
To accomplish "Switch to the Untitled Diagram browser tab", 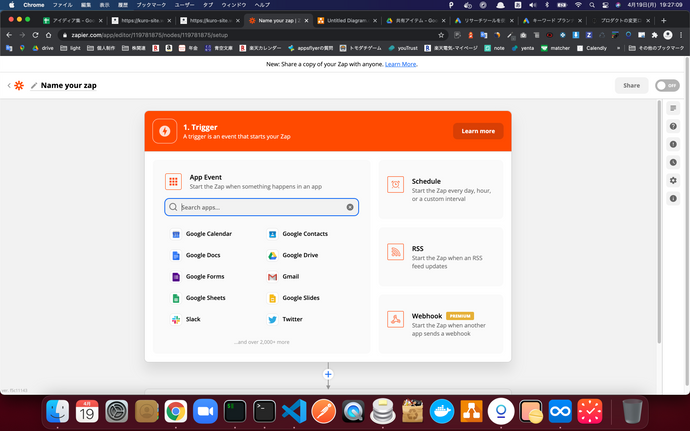I will (348, 20).
